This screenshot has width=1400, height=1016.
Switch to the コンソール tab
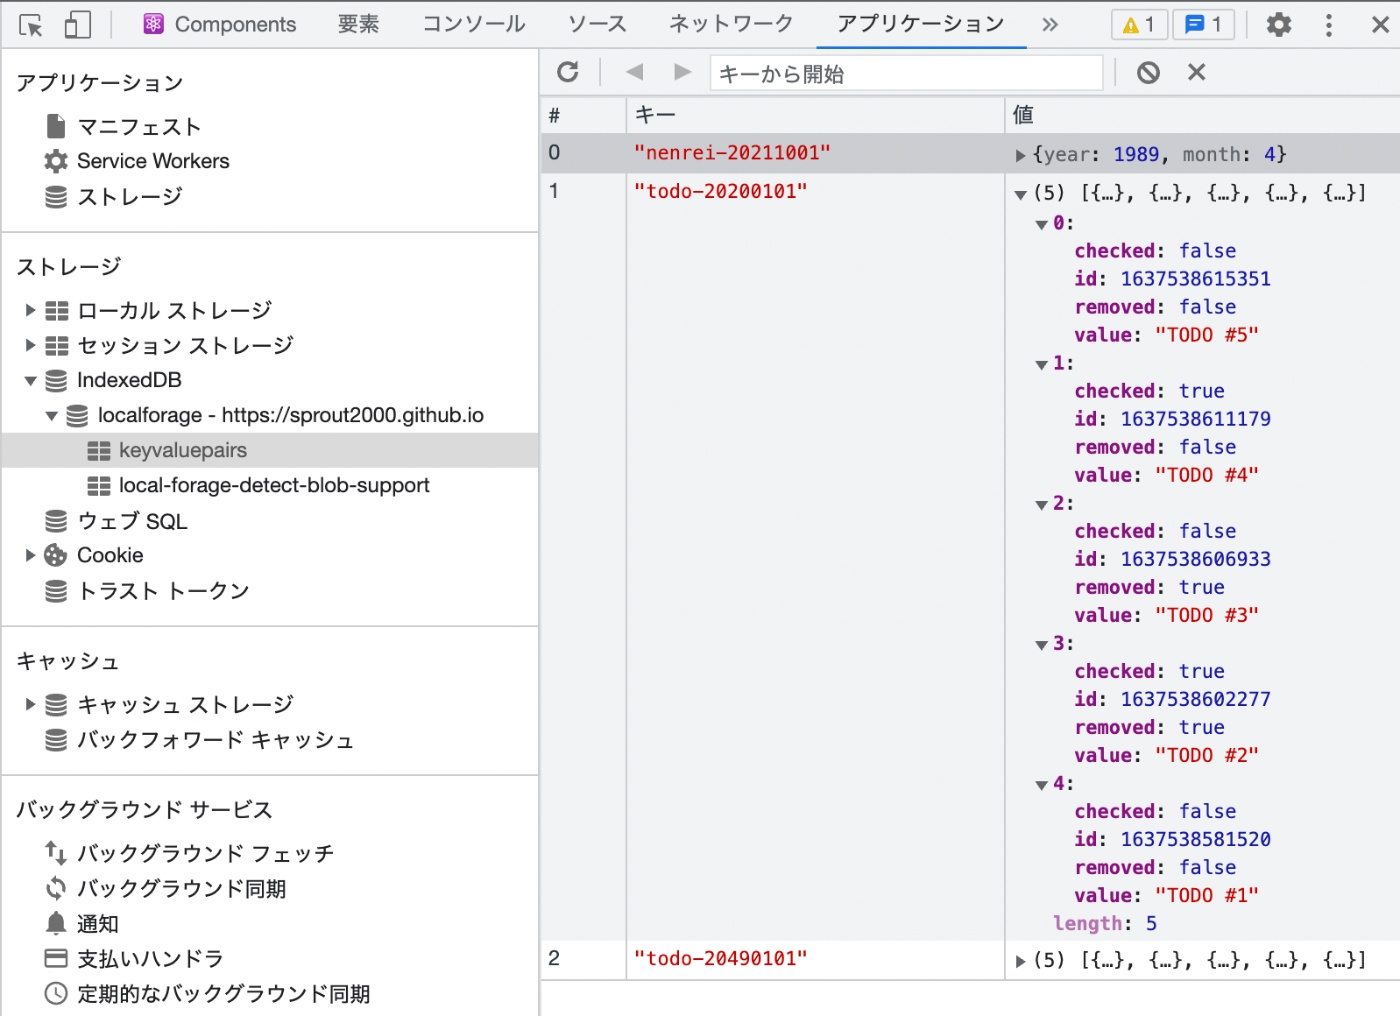pyautogui.click(x=474, y=24)
